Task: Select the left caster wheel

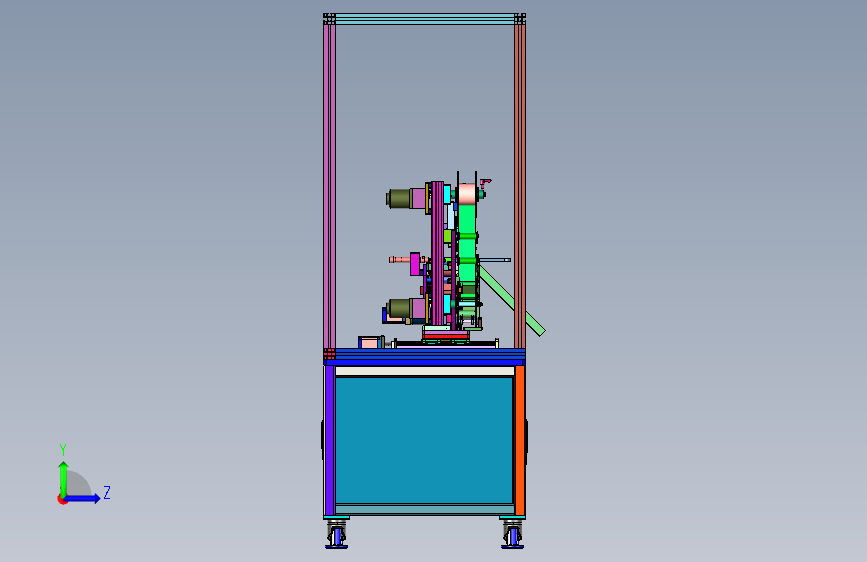Action: point(337,536)
